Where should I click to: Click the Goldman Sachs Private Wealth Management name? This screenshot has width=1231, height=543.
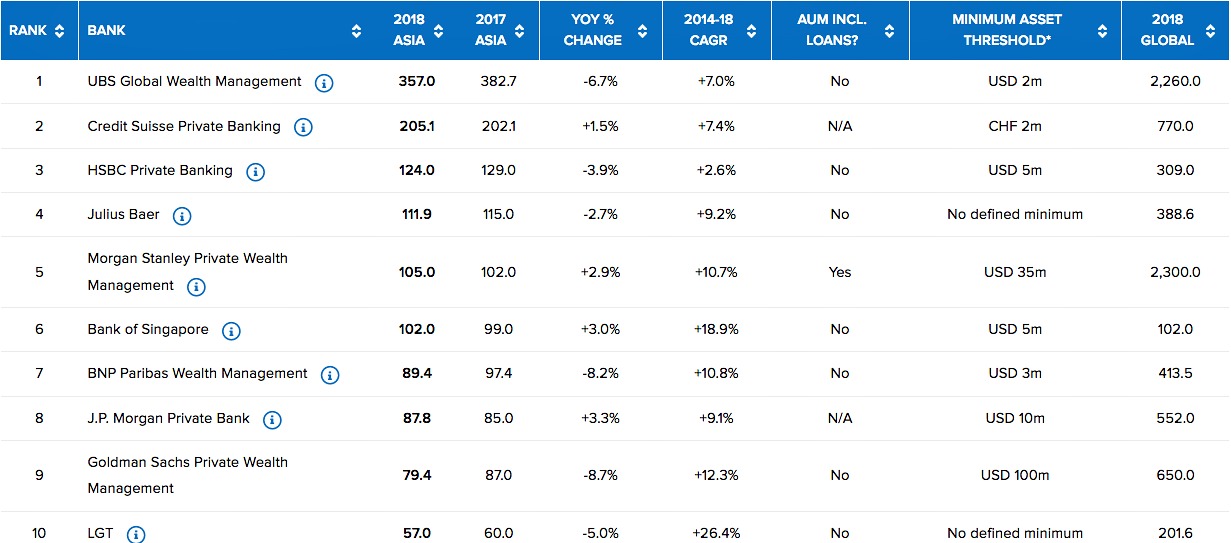coord(187,475)
